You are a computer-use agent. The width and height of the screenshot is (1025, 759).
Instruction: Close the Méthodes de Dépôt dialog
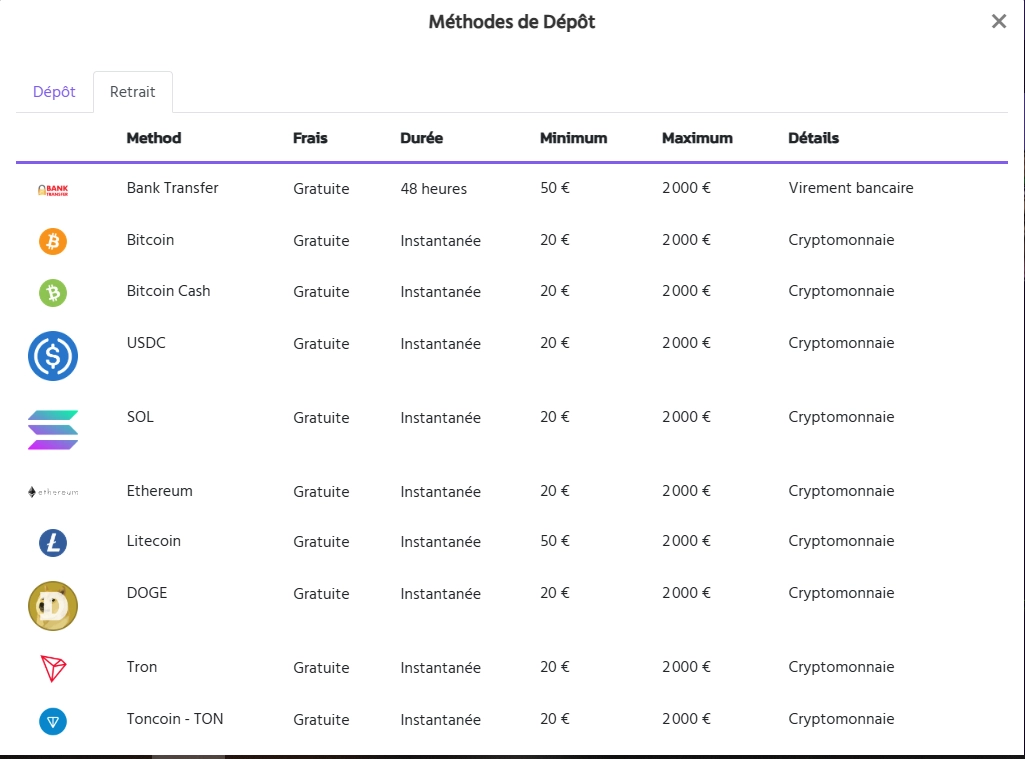[x=998, y=22]
